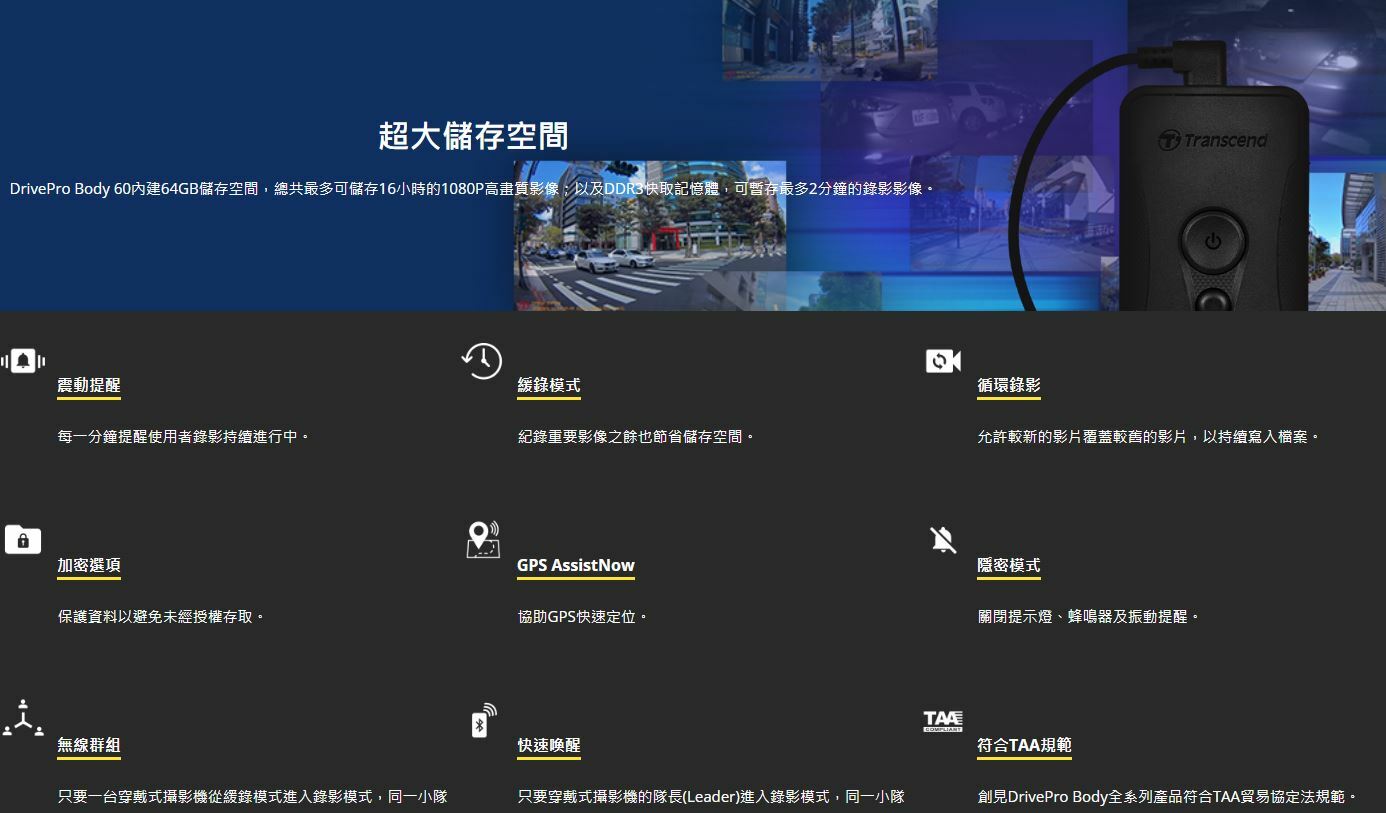Click the 緩錄模式 heading
Image resolution: width=1386 pixels, height=813 pixels.
549,385
